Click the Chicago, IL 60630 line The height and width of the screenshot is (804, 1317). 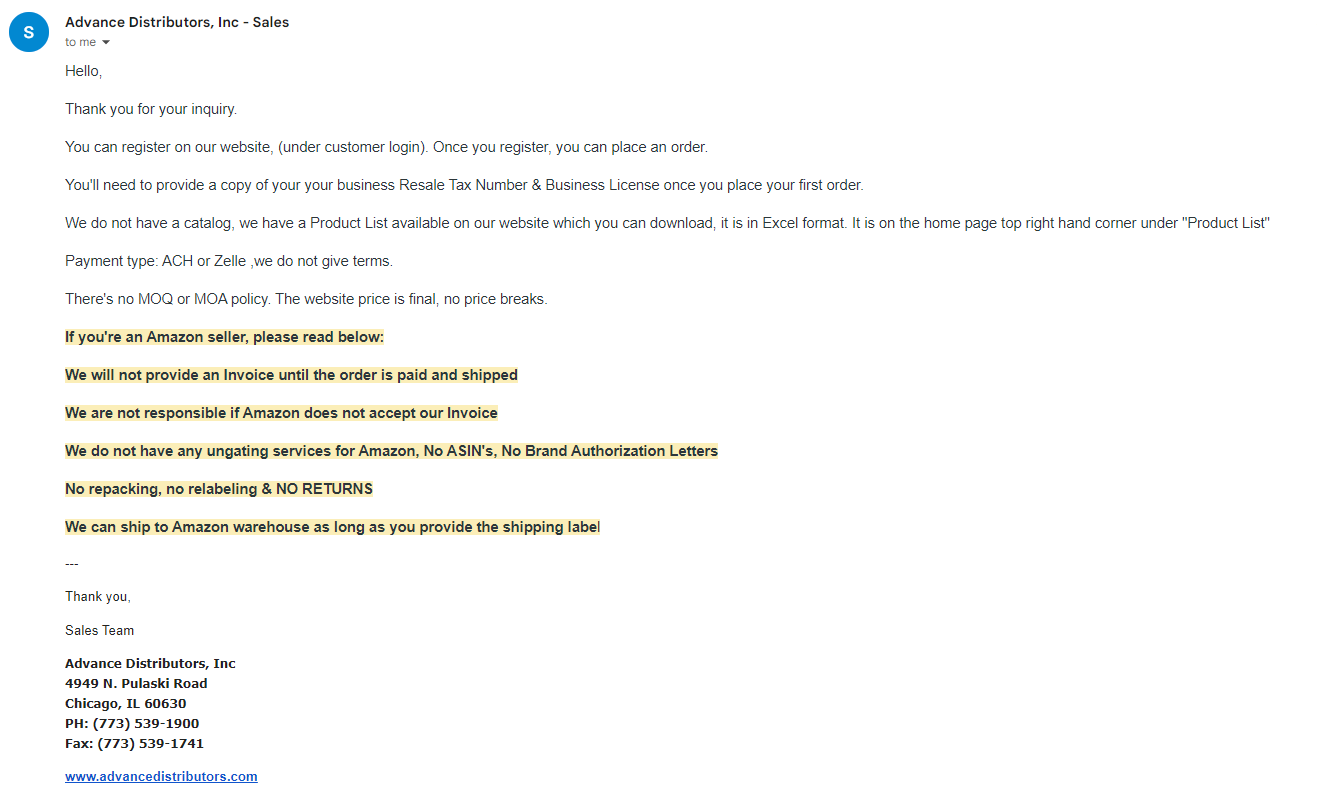click(126, 703)
